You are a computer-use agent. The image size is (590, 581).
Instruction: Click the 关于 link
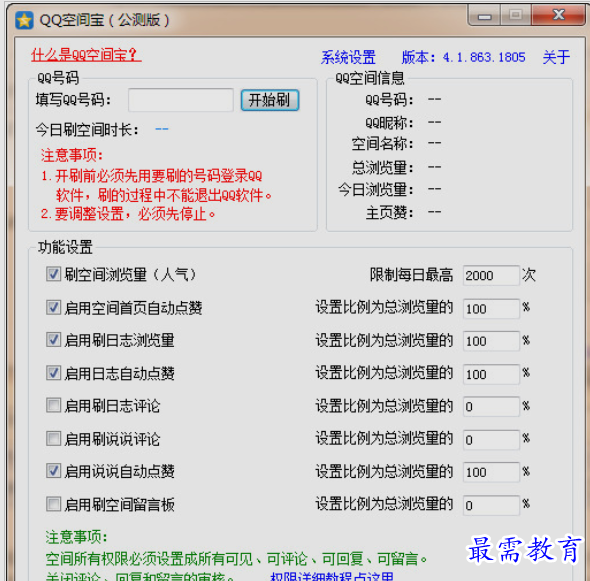coord(556,58)
